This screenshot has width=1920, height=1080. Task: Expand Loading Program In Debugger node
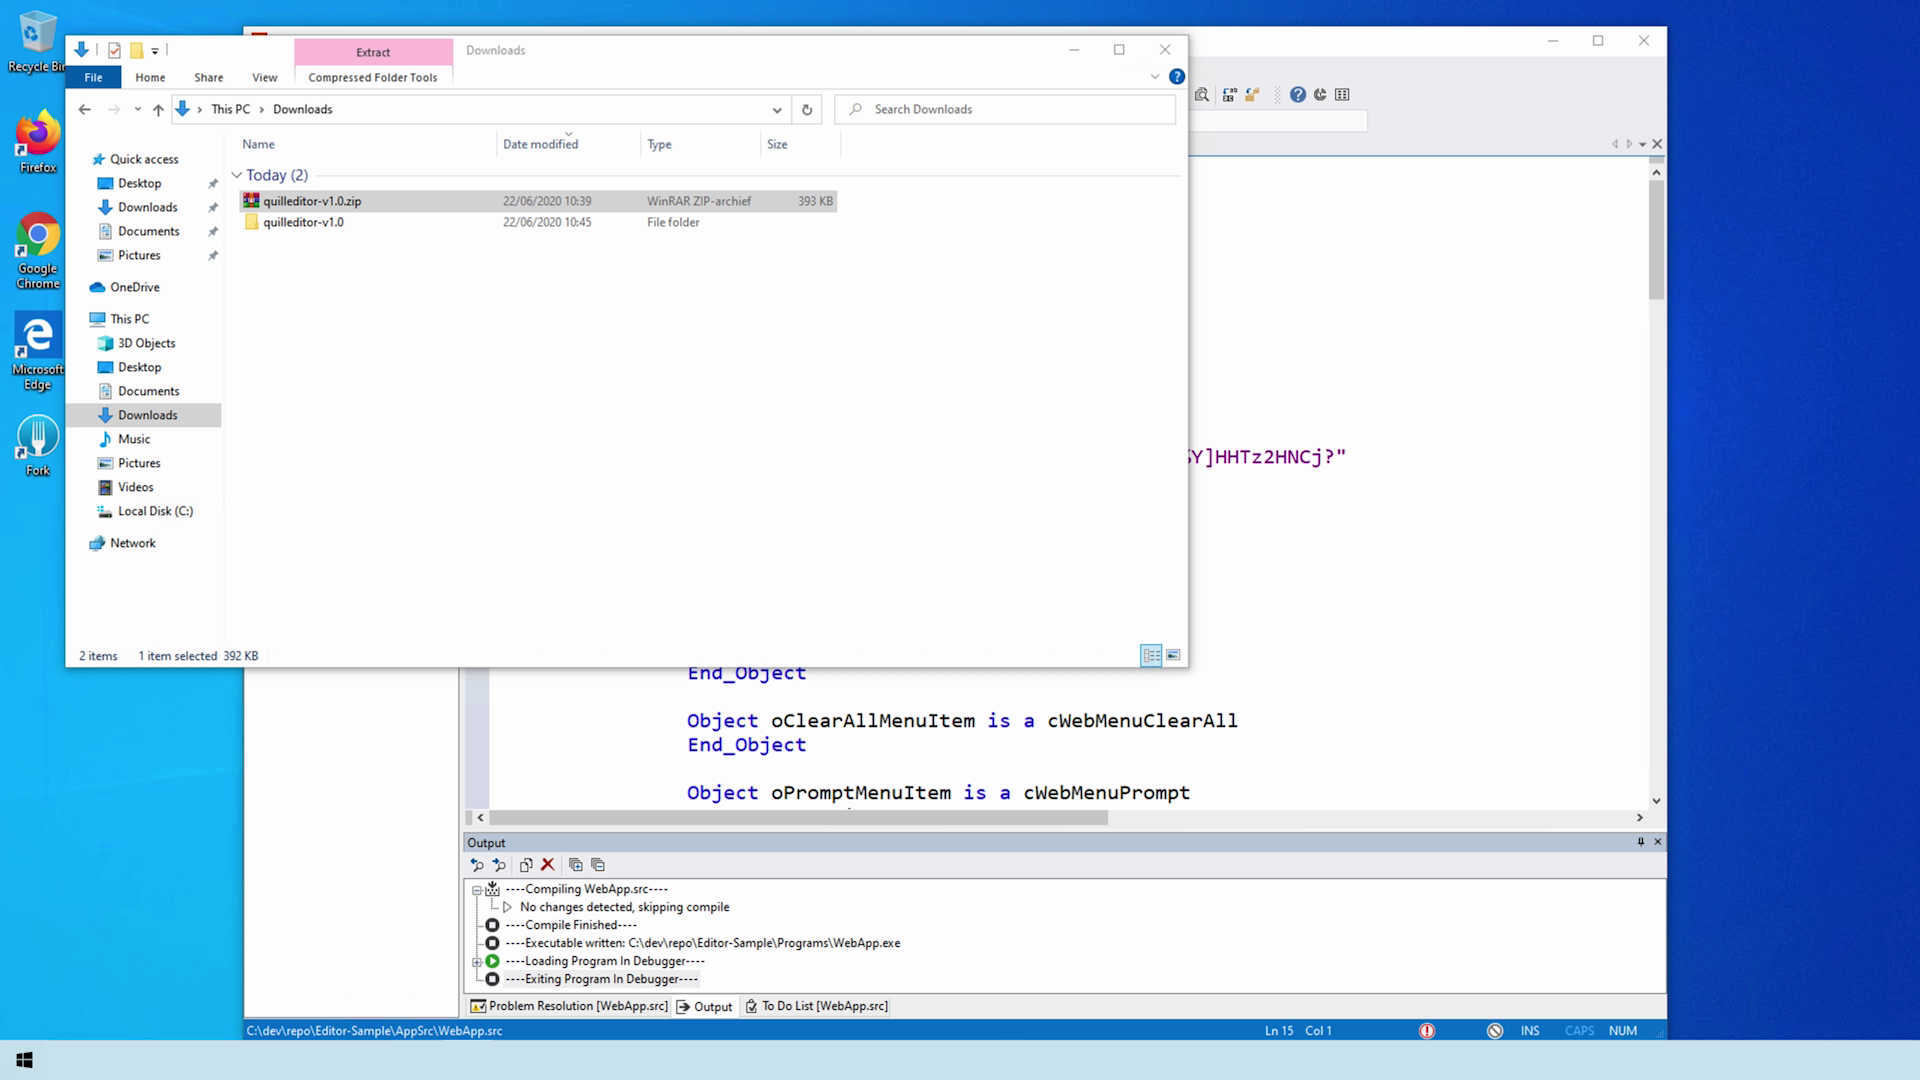[x=477, y=962]
